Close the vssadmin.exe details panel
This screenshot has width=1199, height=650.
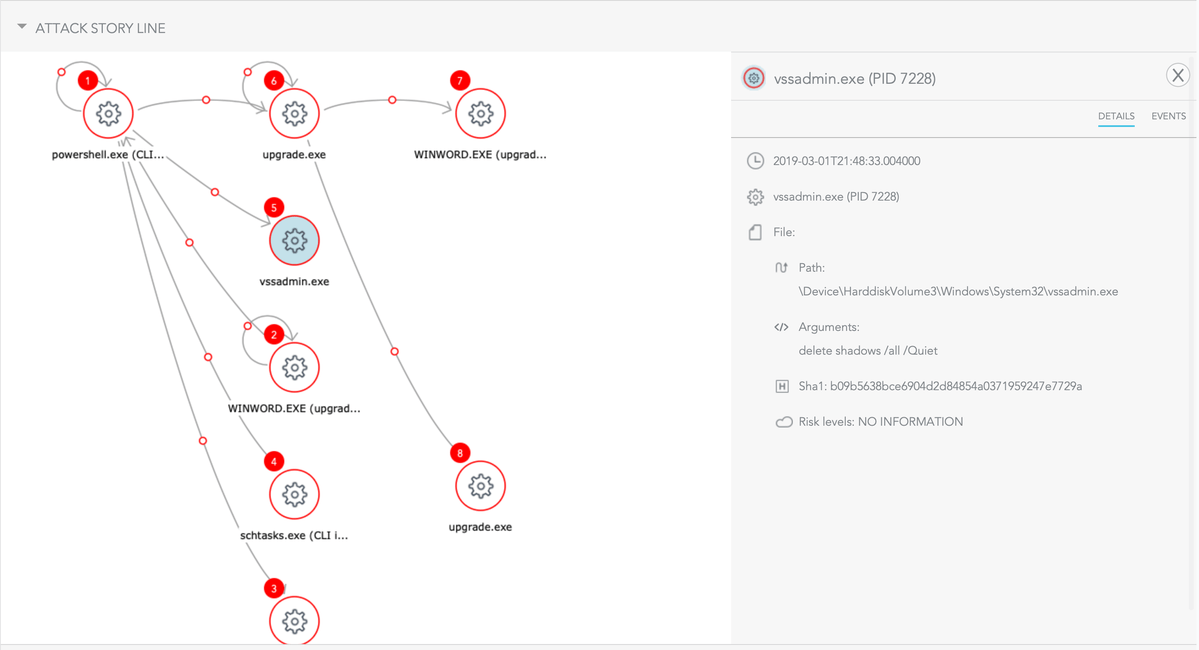pyautogui.click(x=1178, y=75)
